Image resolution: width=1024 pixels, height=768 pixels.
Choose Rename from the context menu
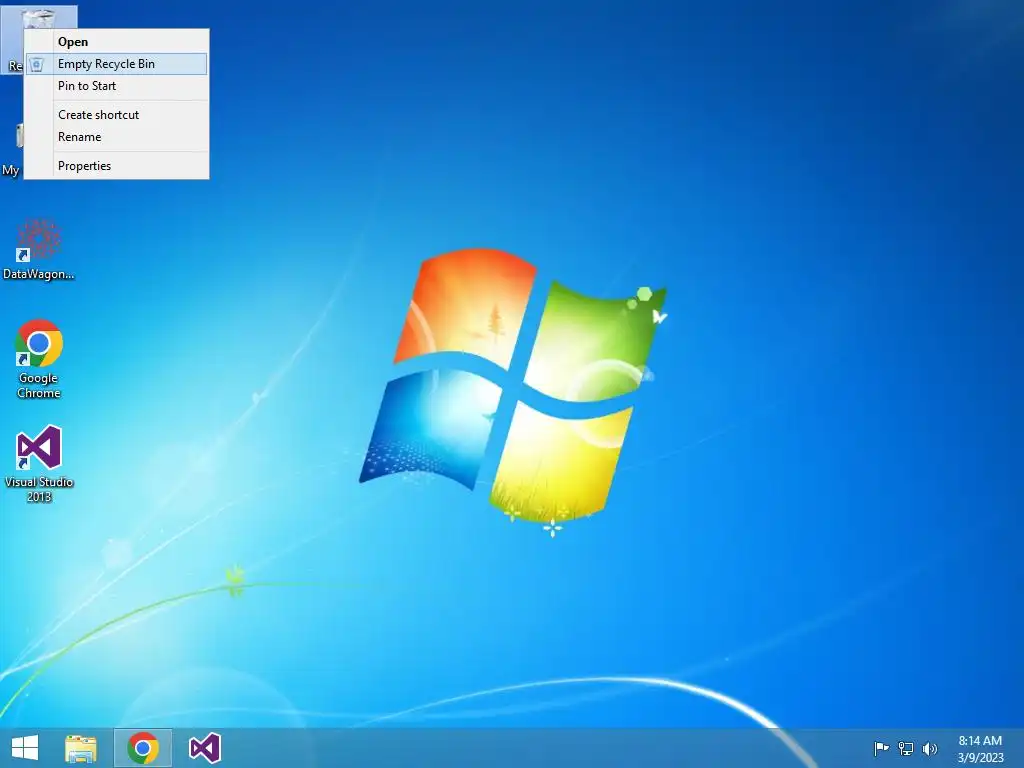point(116,137)
